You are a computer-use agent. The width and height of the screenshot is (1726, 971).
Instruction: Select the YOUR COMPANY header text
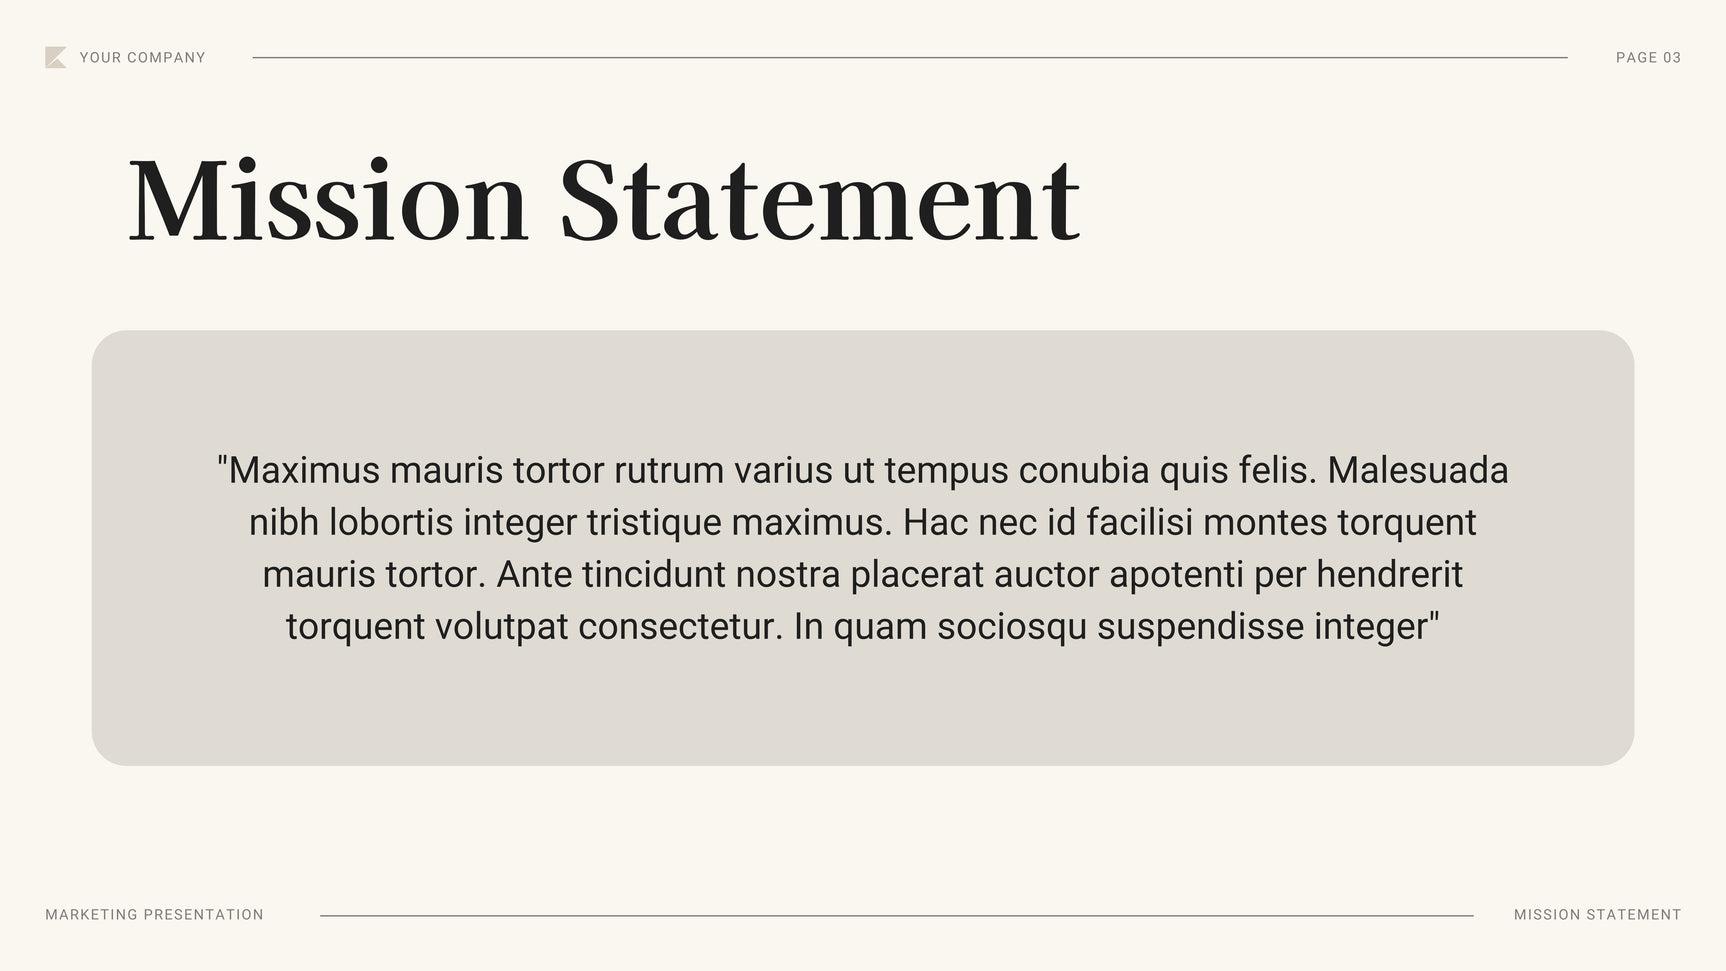pyautogui.click(x=142, y=58)
